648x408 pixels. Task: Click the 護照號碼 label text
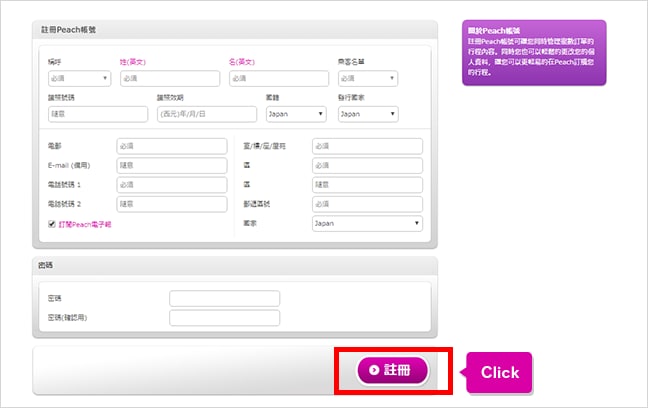[61, 98]
